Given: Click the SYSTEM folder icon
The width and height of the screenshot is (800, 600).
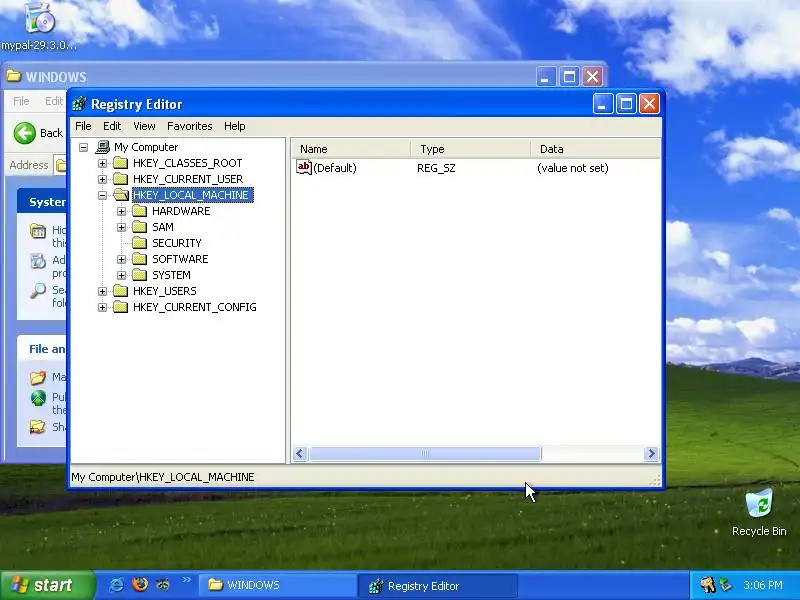Looking at the screenshot, I should pos(139,275).
